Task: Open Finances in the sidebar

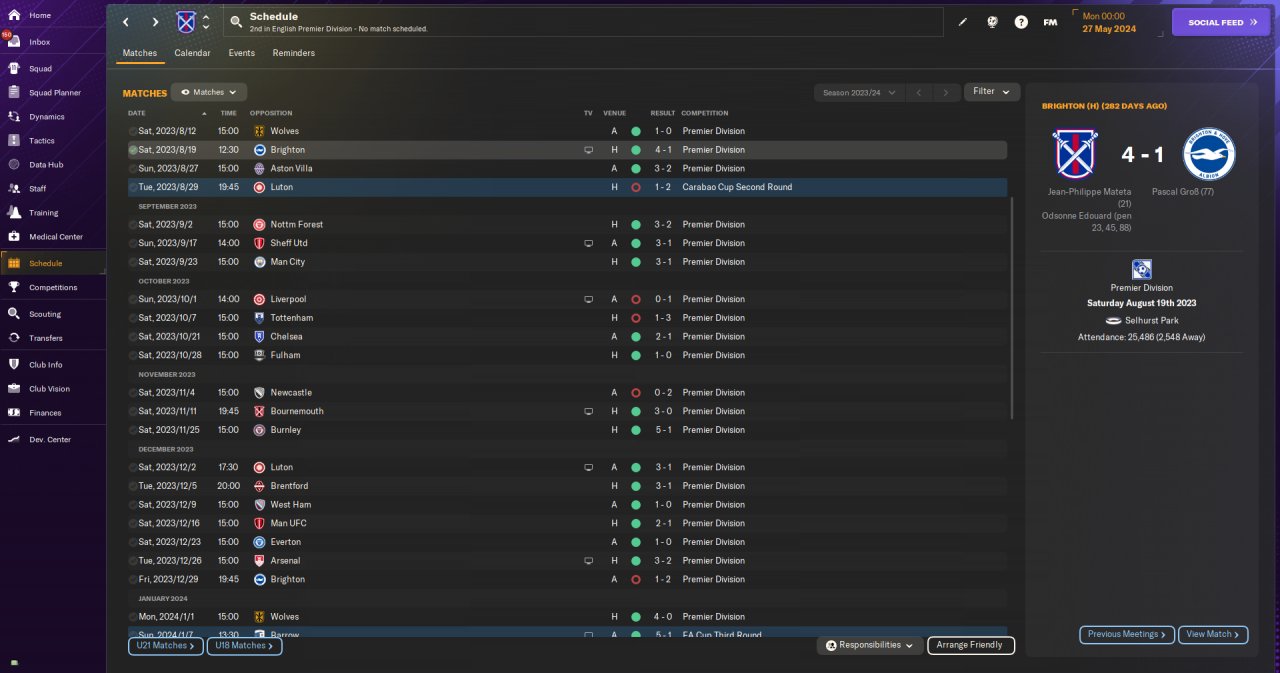Action: [x=45, y=413]
